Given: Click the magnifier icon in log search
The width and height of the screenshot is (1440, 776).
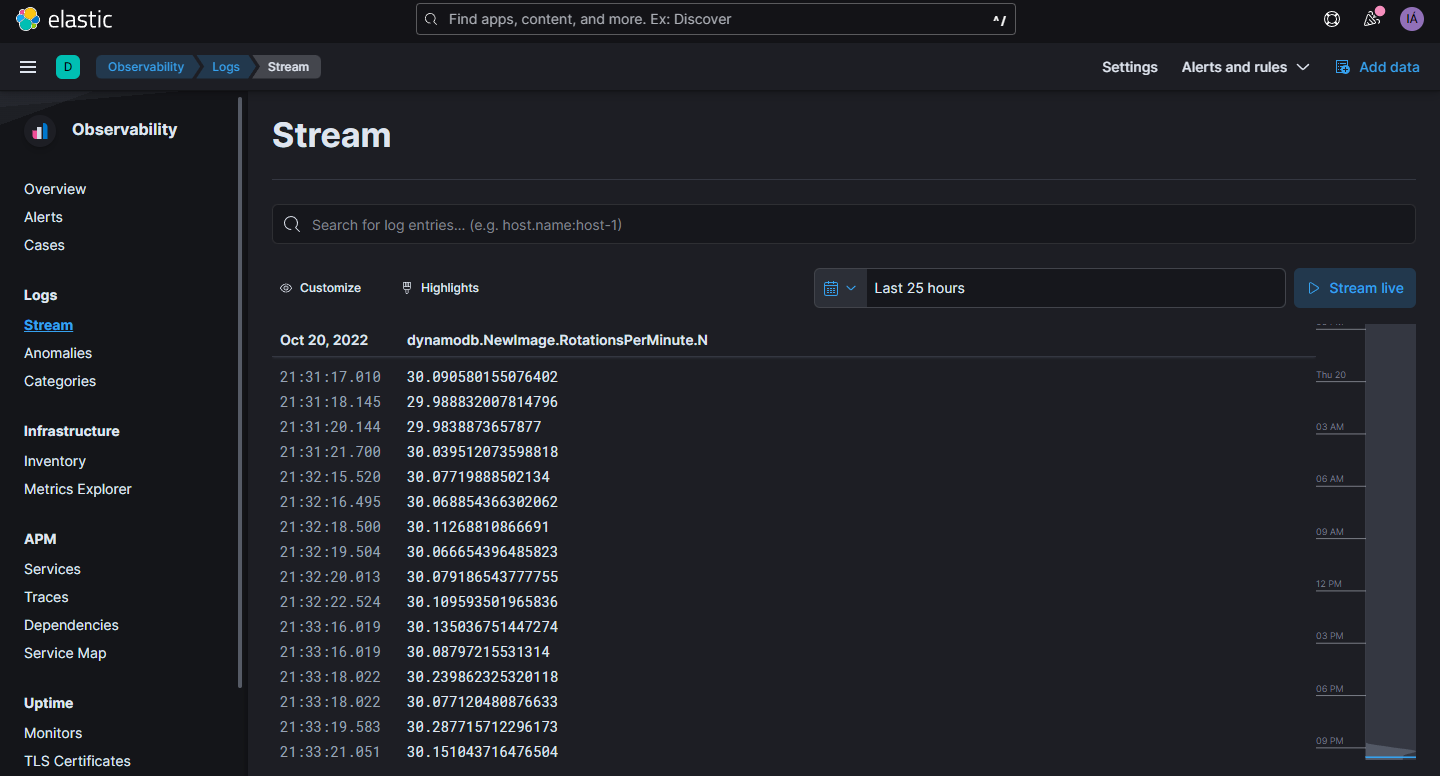Looking at the screenshot, I should (x=292, y=224).
